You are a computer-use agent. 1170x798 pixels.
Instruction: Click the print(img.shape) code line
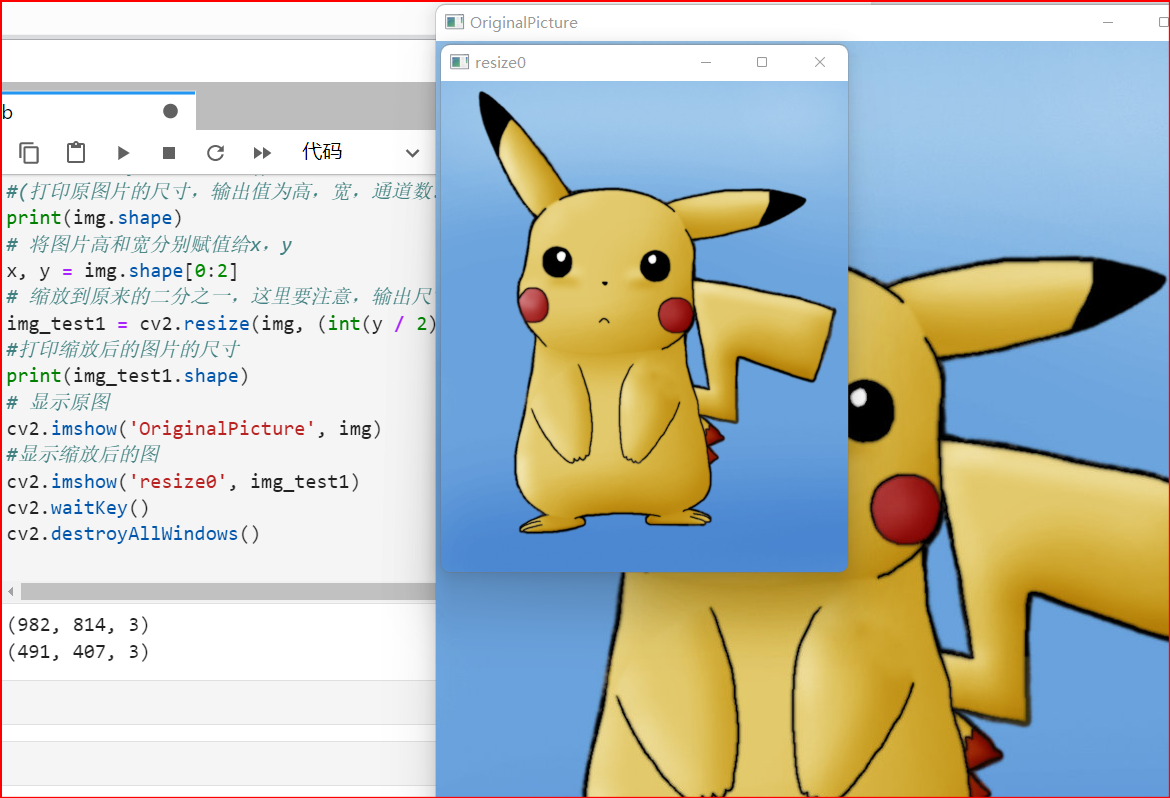[x=94, y=218]
